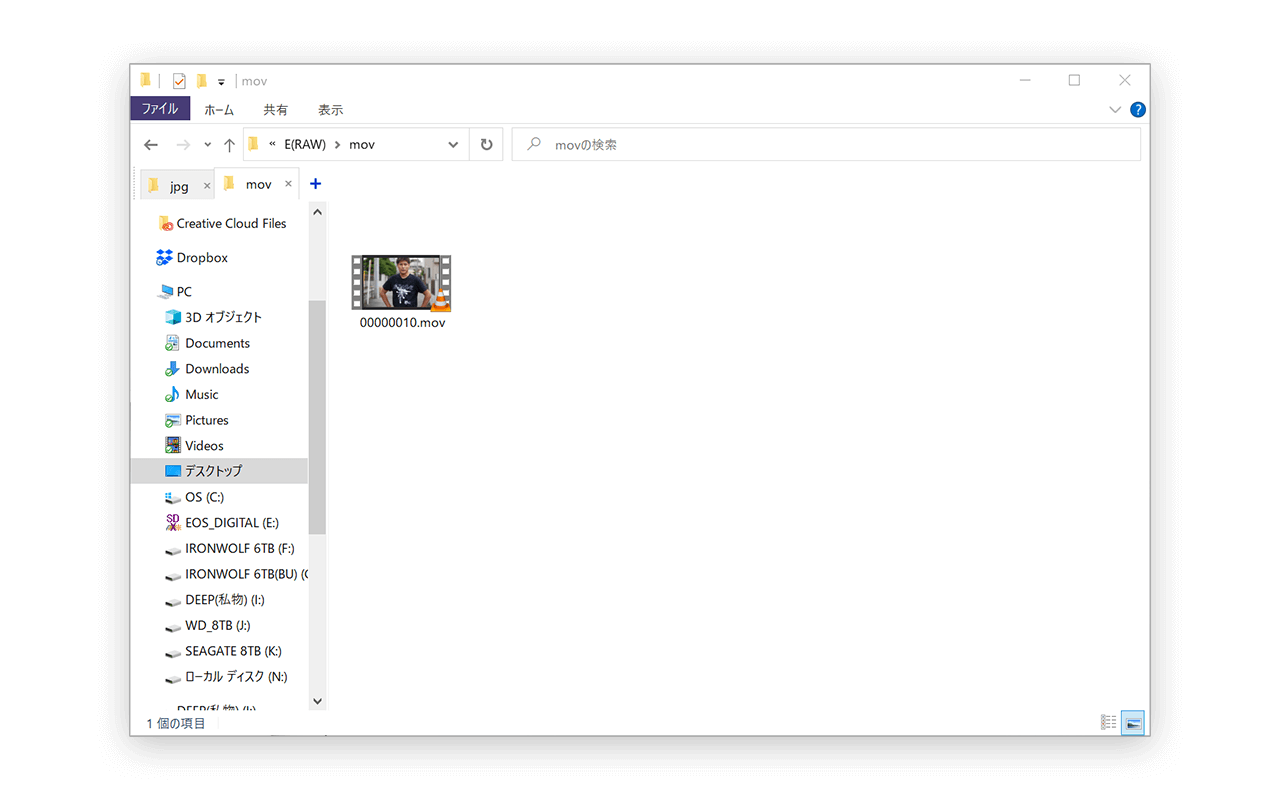Click the 00000010.mov file name

click(402, 323)
